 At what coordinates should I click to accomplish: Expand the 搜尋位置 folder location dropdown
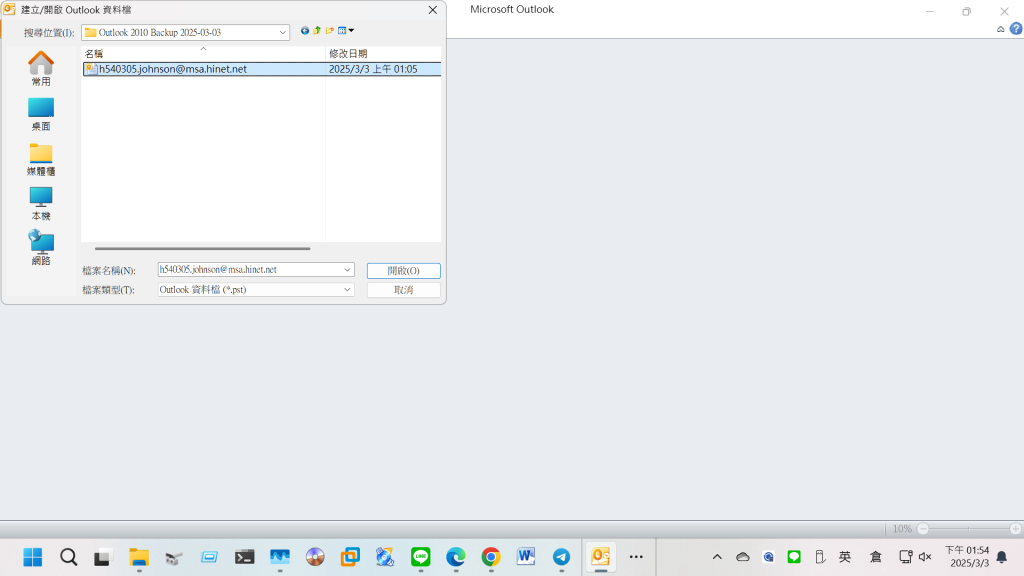(283, 33)
